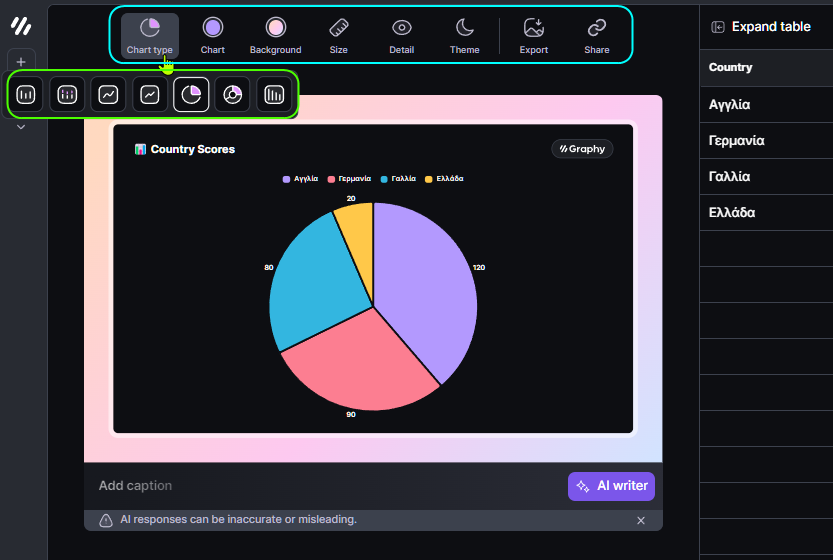
Task: Select the pie chart type icon
Action: [191, 95]
